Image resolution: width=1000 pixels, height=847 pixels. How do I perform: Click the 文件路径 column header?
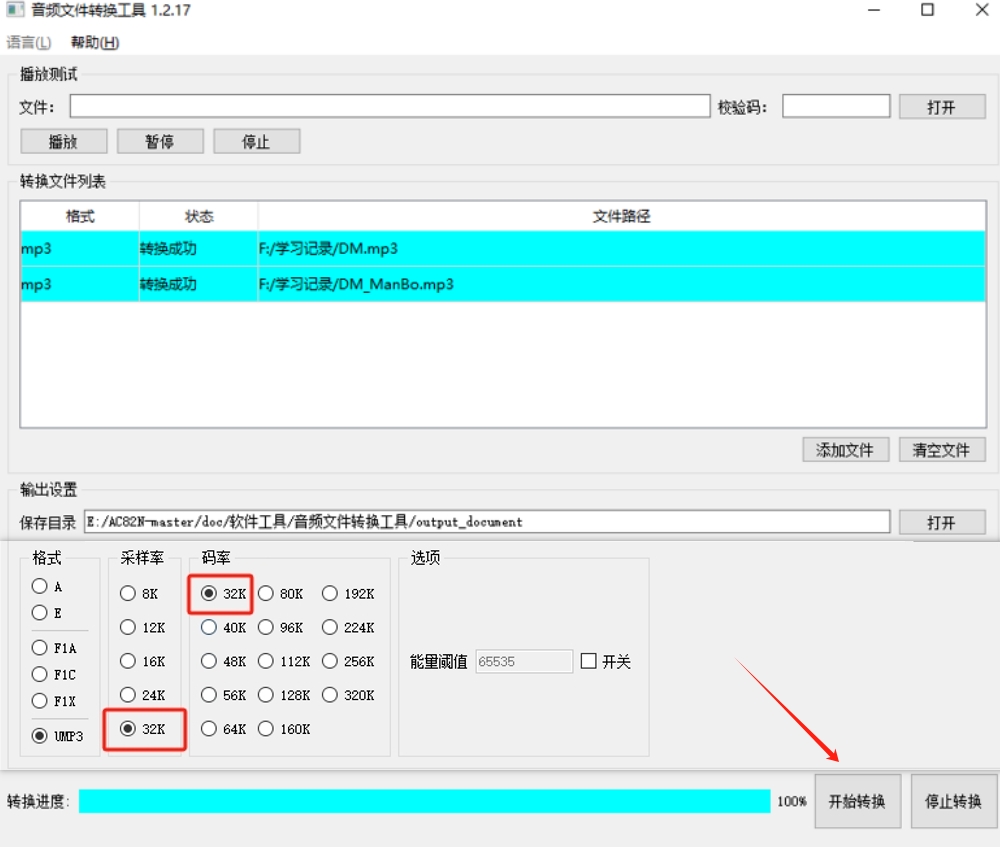pos(621,217)
